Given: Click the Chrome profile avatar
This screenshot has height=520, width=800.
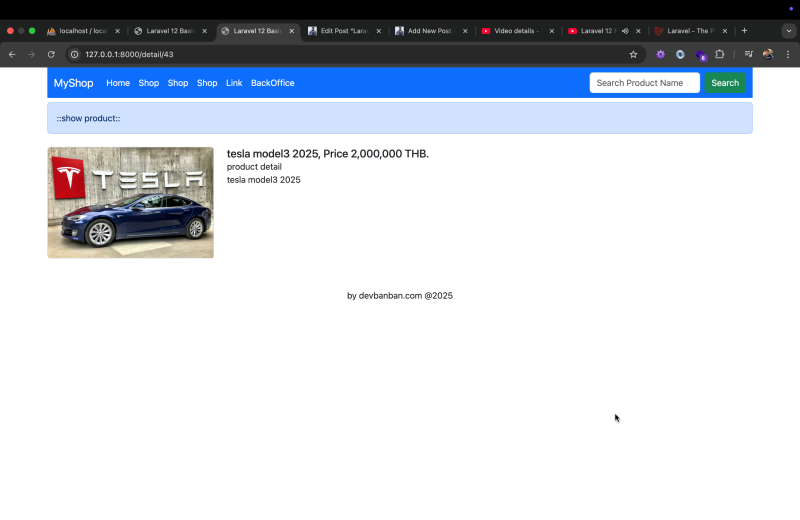Looking at the screenshot, I should click(768, 54).
